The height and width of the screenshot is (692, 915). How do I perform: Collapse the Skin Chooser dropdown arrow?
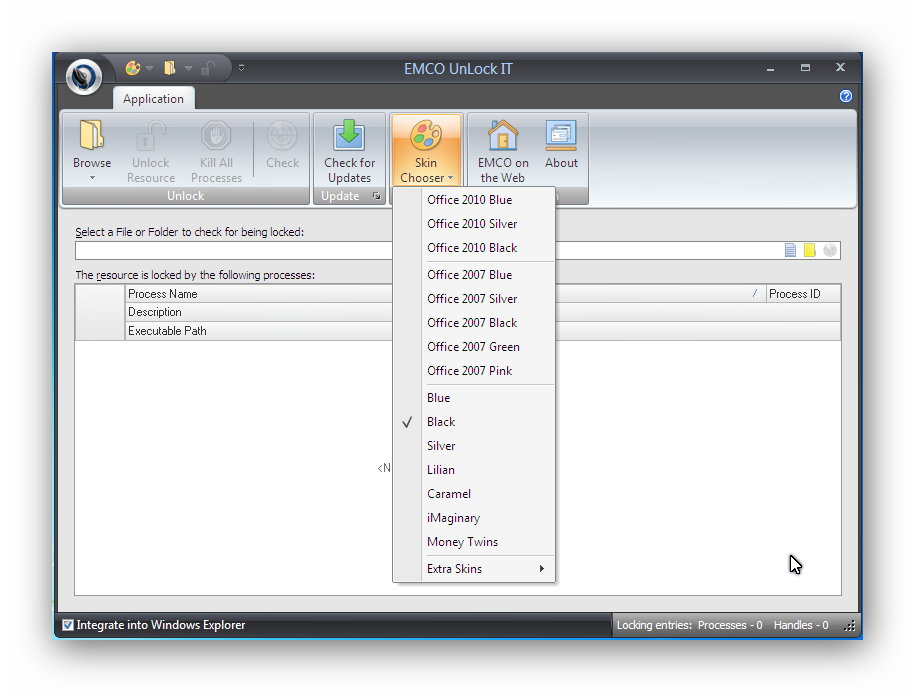pyautogui.click(x=450, y=178)
